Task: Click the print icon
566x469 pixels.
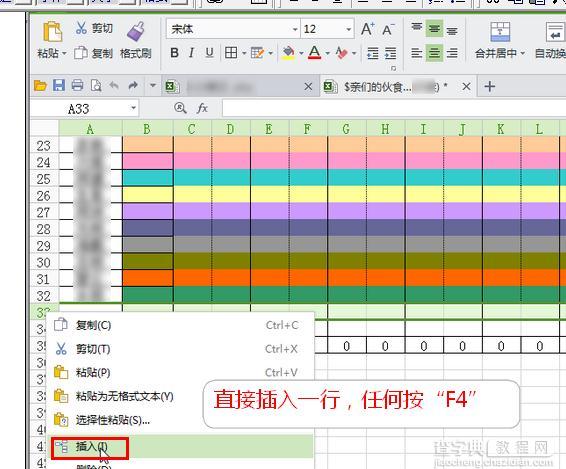Action: (77, 86)
